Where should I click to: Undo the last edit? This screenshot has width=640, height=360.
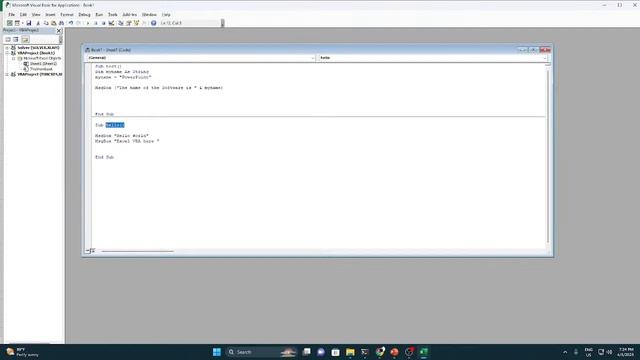(71, 23)
